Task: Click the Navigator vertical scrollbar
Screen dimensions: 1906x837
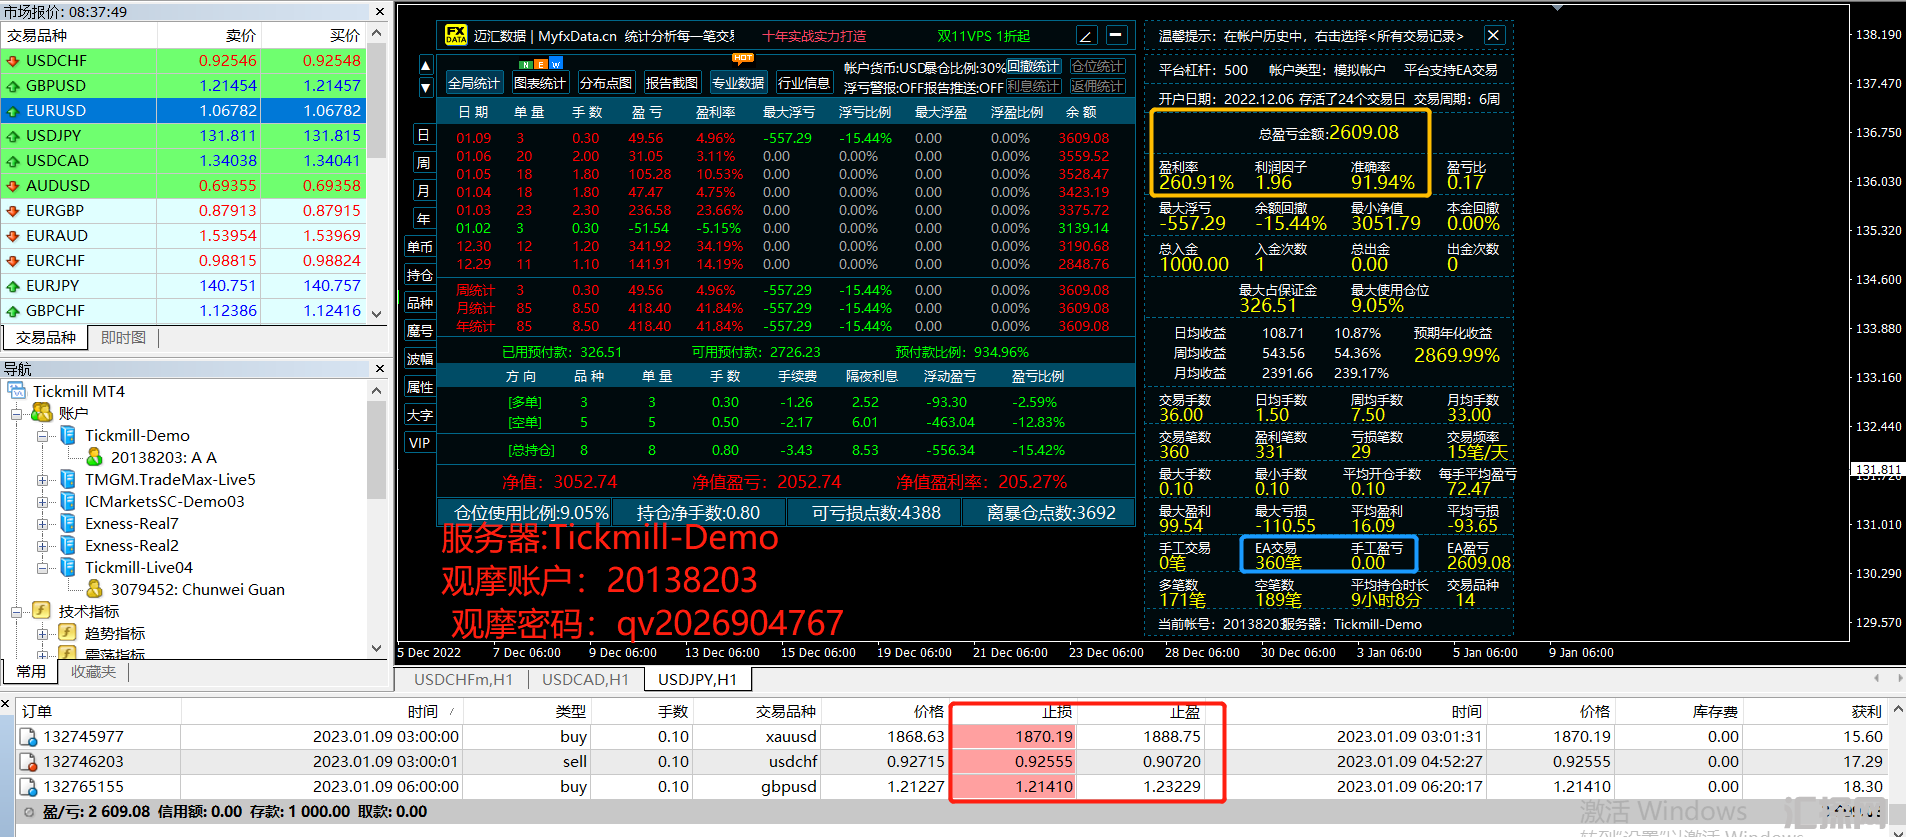Action: [377, 519]
